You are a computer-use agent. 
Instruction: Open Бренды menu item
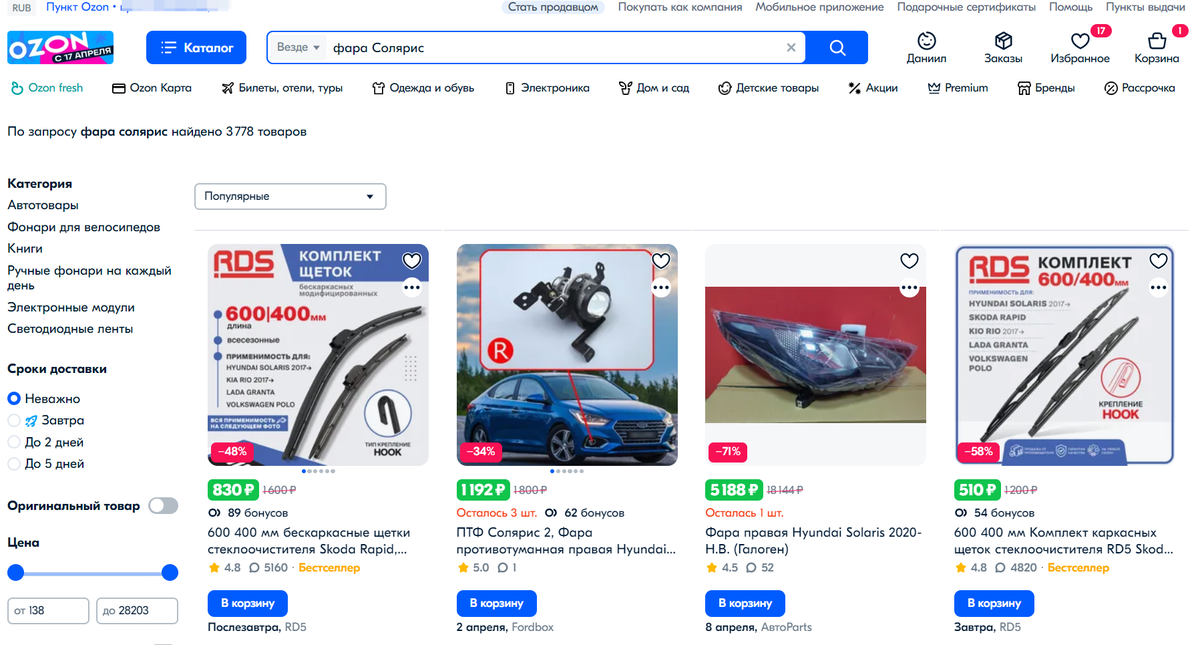(x=1046, y=88)
